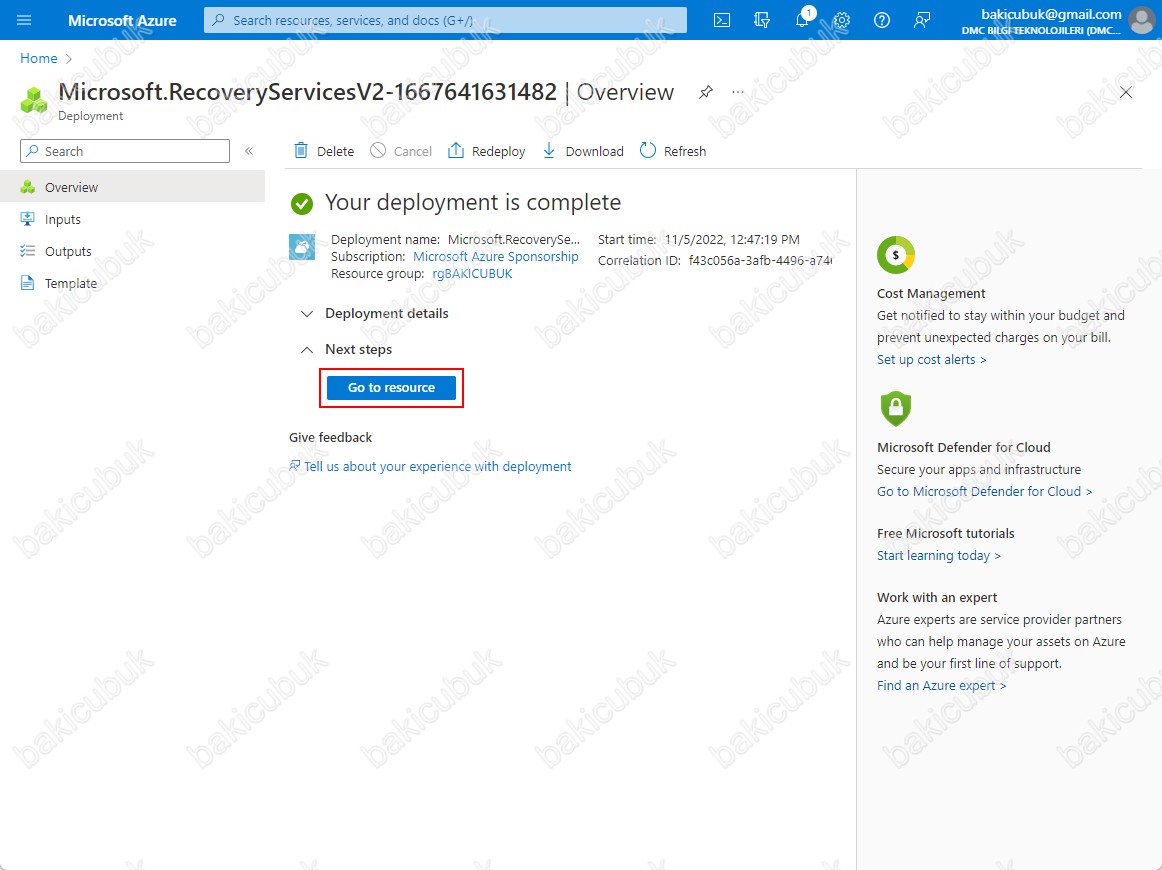Click Redeploy in the command bar
This screenshot has height=870, width=1162.
(487, 151)
